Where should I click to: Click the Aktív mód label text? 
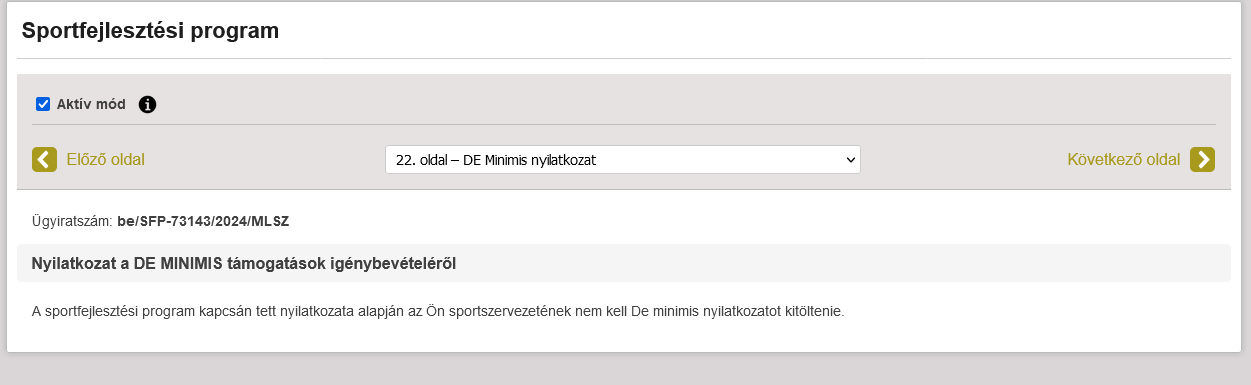pyautogui.click(x=91, y=104)
